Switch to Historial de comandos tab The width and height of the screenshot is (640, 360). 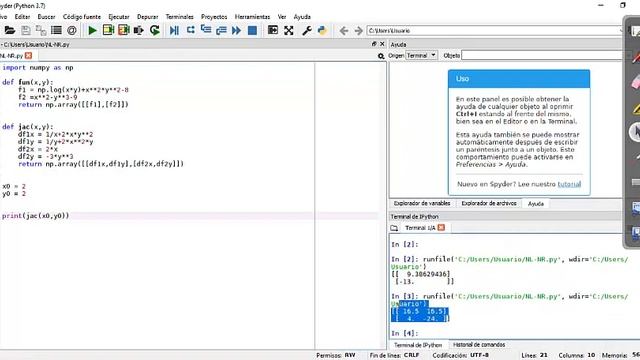[479, 345]
